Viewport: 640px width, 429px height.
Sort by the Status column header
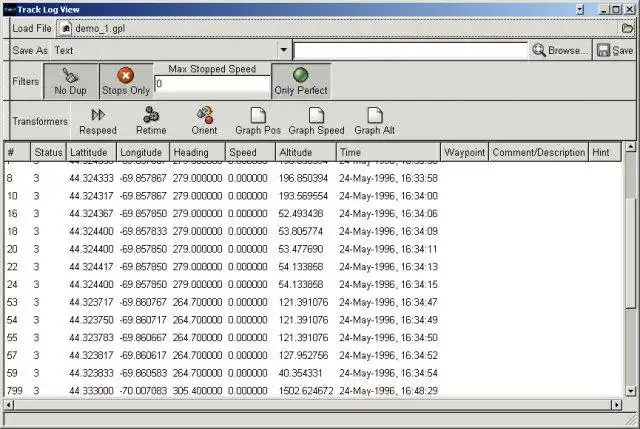48,152
